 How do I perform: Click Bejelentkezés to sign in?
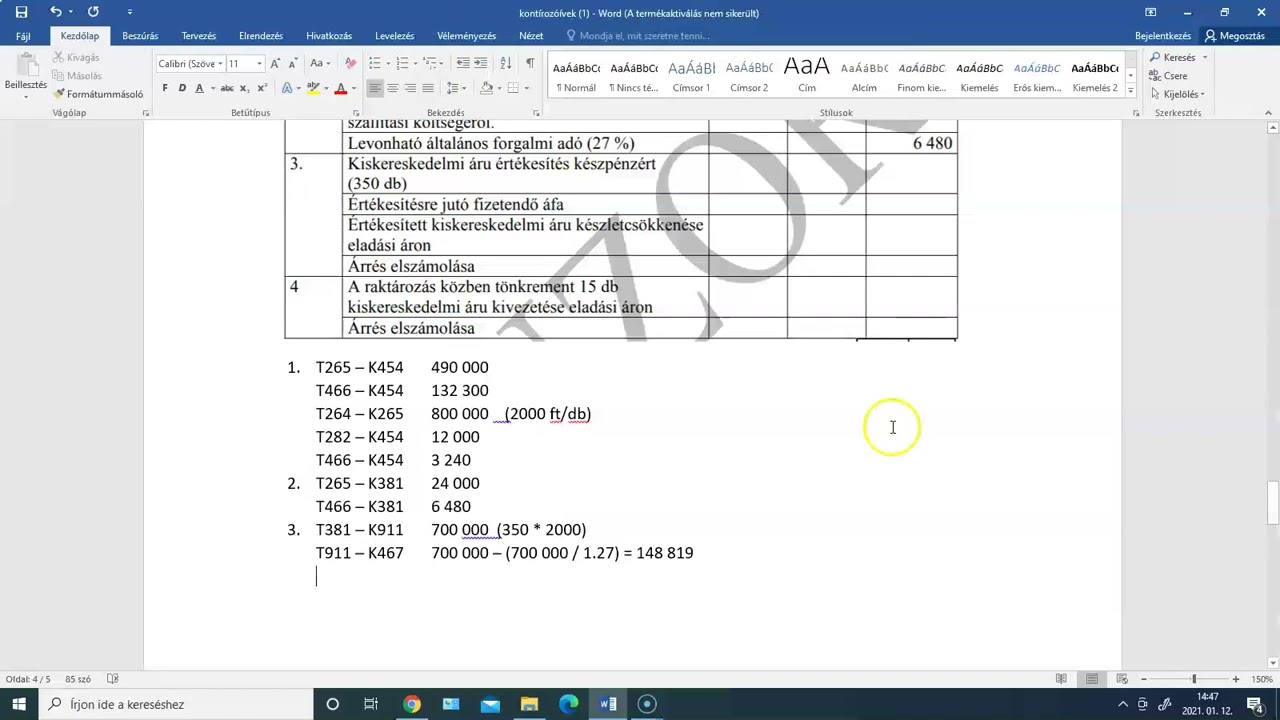(x=1163, y=36)
